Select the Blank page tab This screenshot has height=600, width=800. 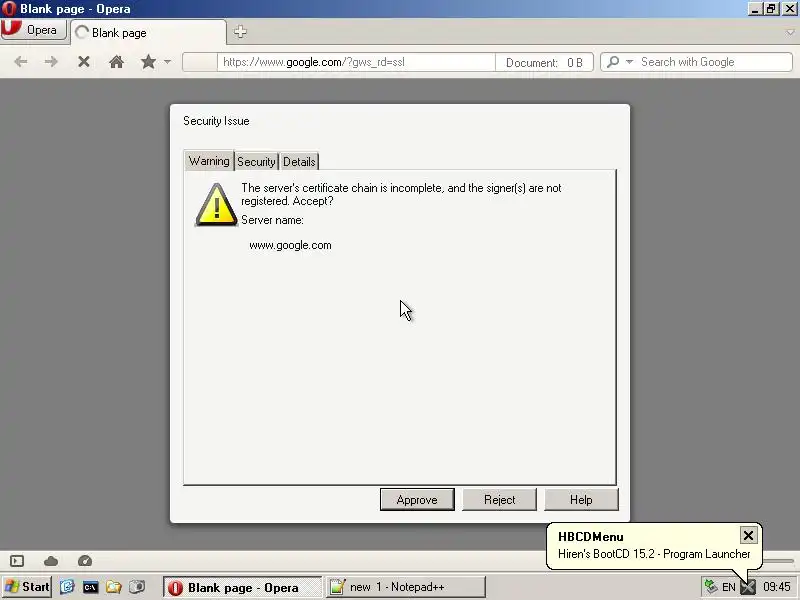[148, 33]
